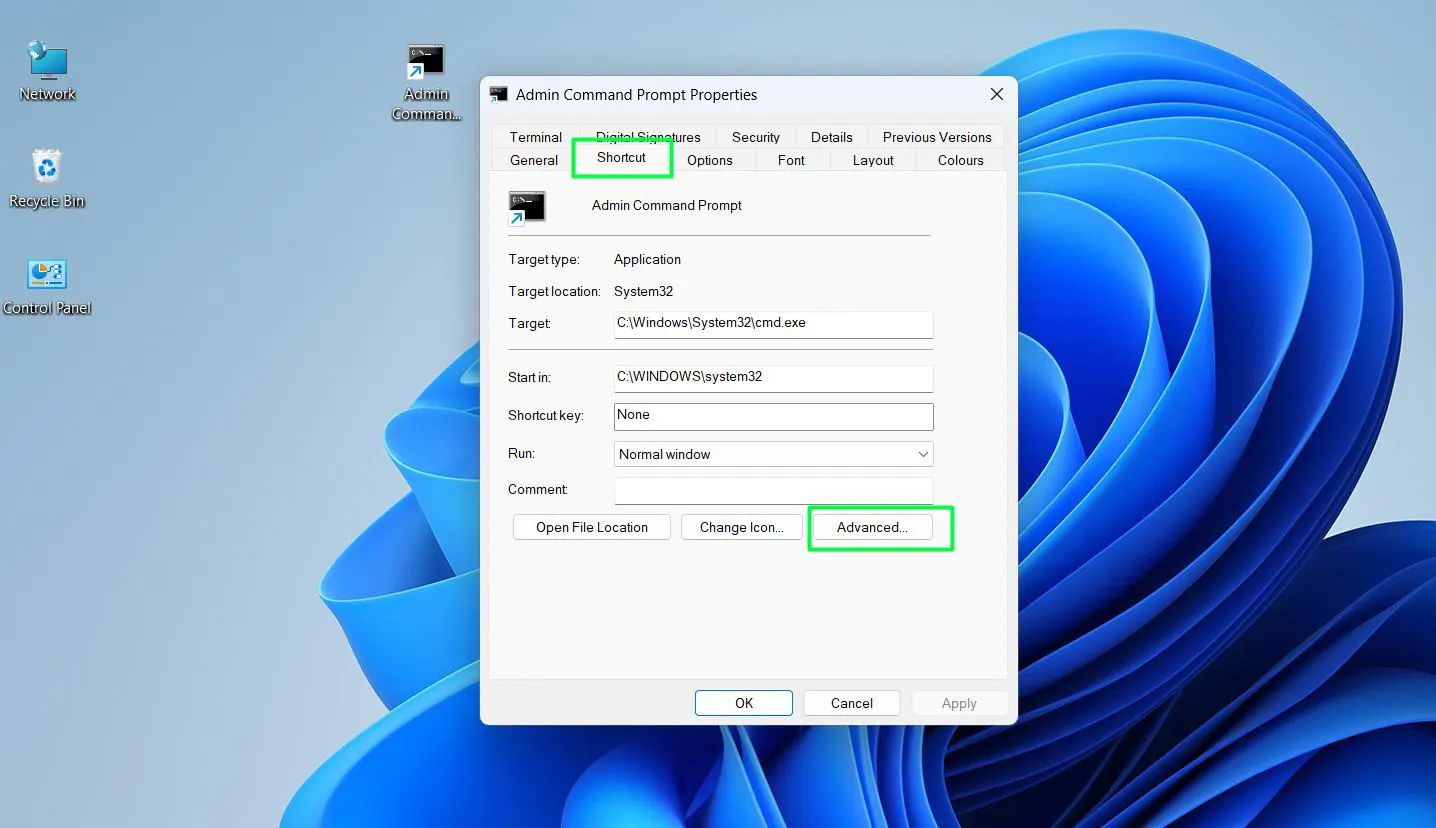This screenshot has height=828, width=1436.
Task: Select the Shortcut key field
Action: point(772,416)
